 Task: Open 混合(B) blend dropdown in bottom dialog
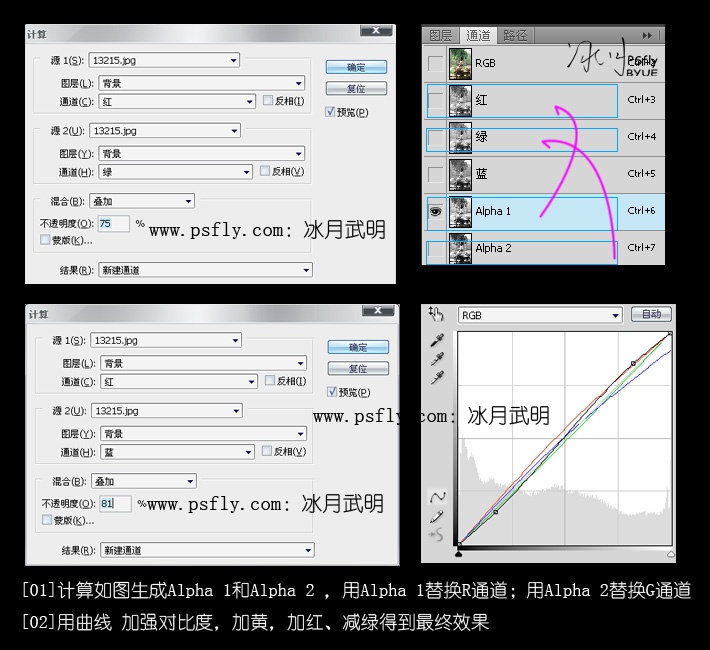144,481
